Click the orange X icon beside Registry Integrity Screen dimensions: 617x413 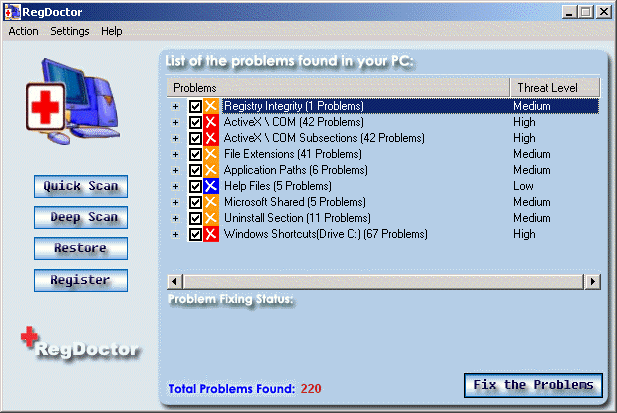tap(211, 106)
